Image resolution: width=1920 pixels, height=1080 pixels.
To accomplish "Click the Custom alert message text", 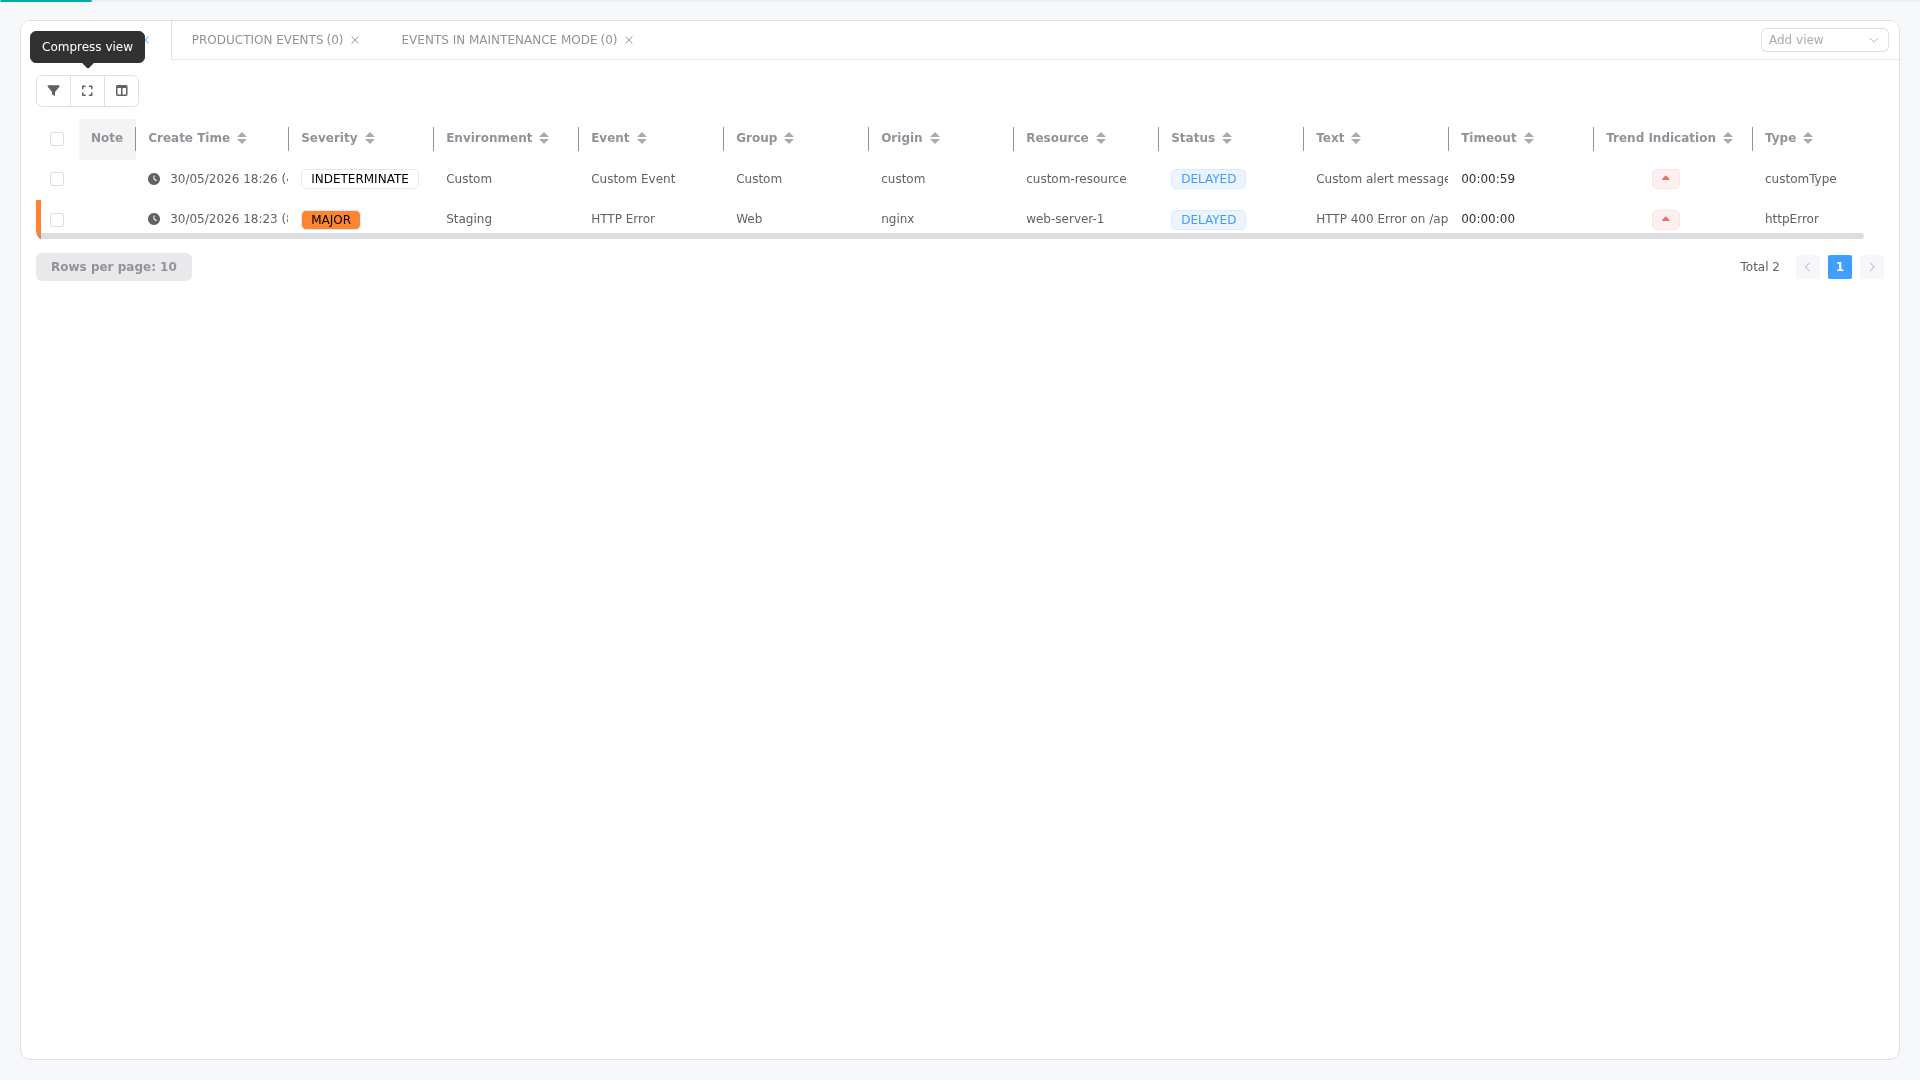I will coord(1382,179).
